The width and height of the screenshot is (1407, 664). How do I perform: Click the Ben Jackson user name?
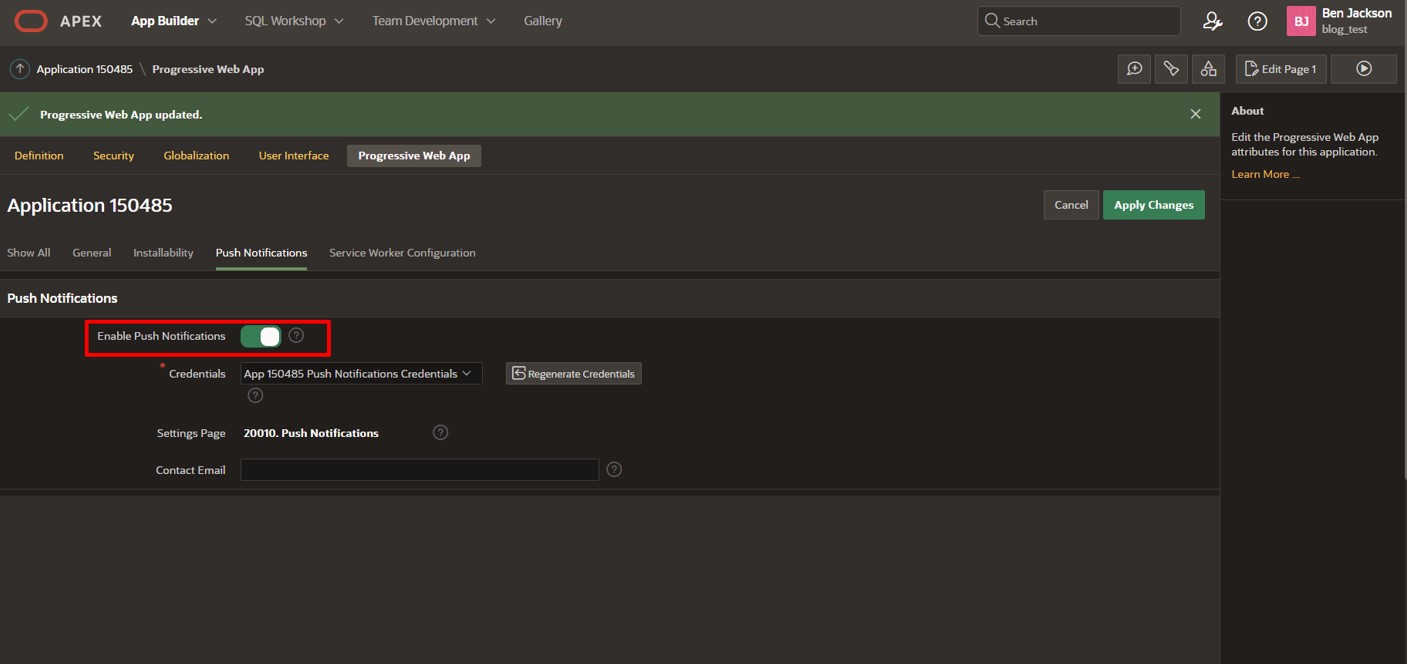[x=1356, y=13]
